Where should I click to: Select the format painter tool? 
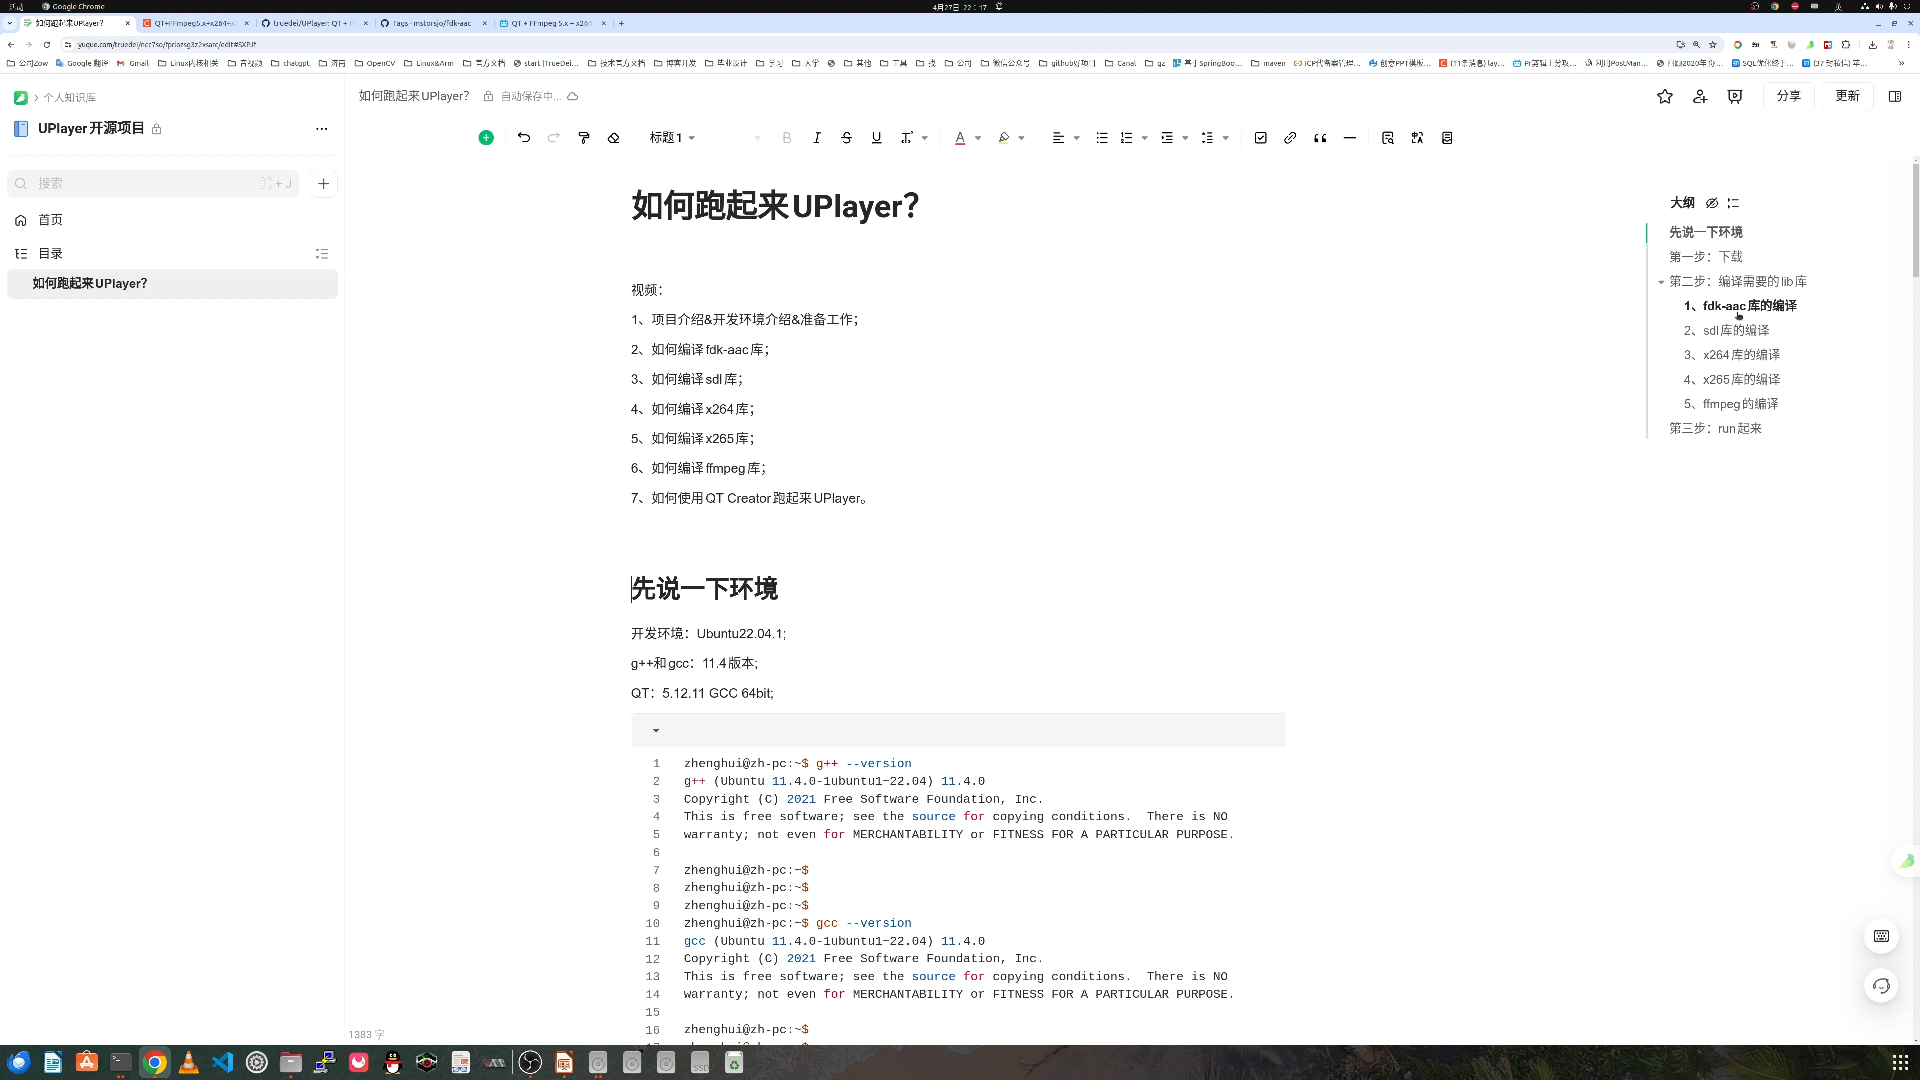584,138
